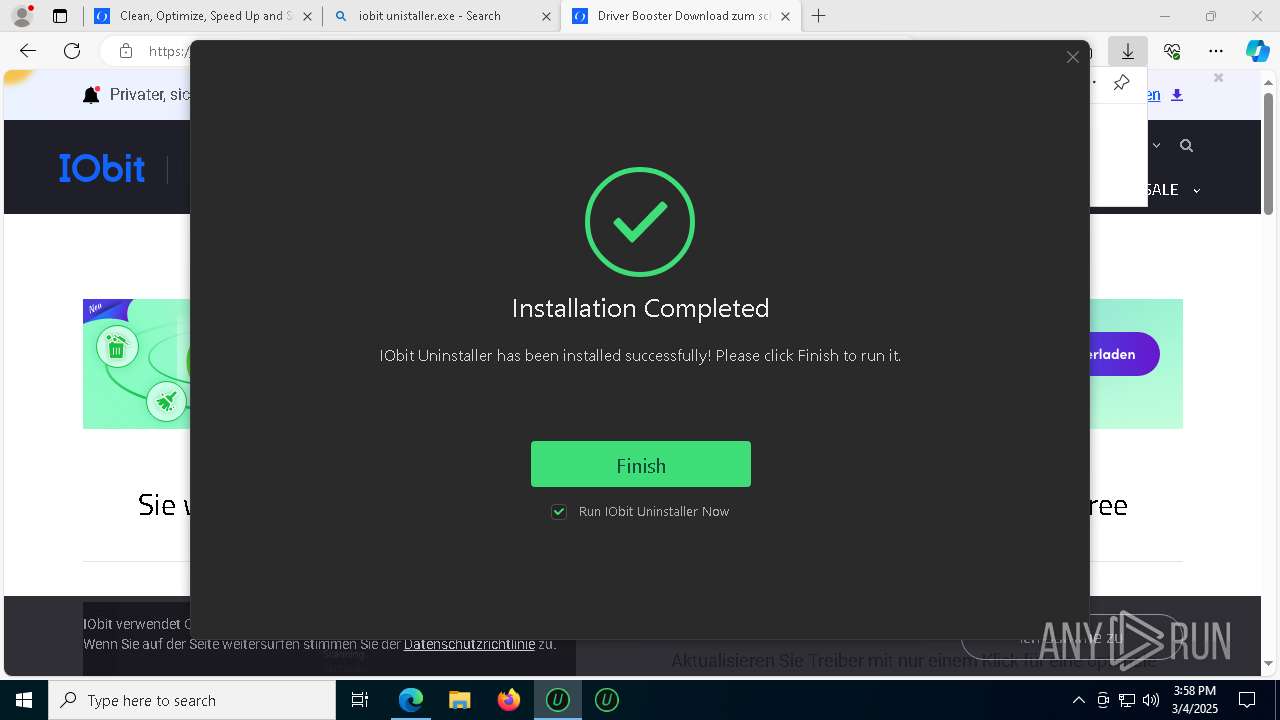Refresh the current web page

(x=72, y=51)
